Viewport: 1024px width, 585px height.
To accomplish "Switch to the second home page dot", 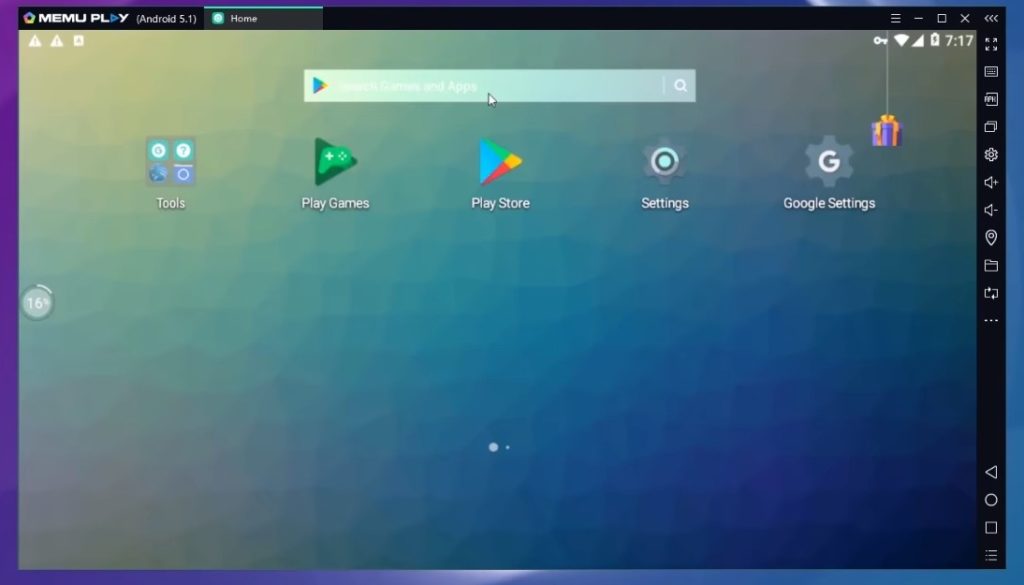I will tap(507, 447).
